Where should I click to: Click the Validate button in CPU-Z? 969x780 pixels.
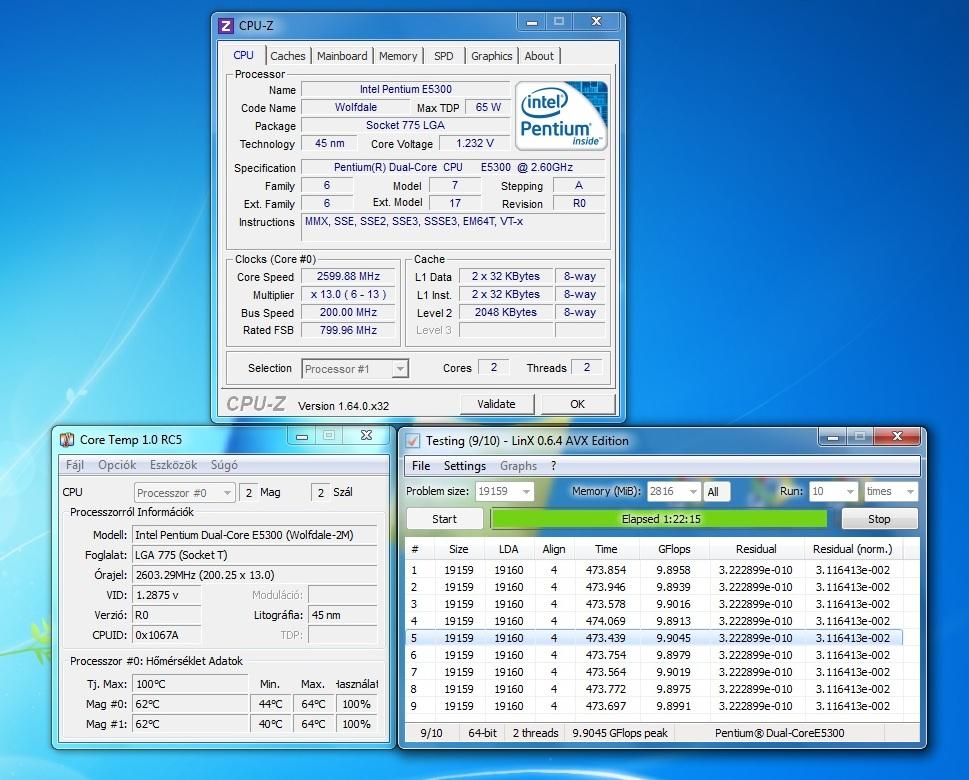click(496, 404)
